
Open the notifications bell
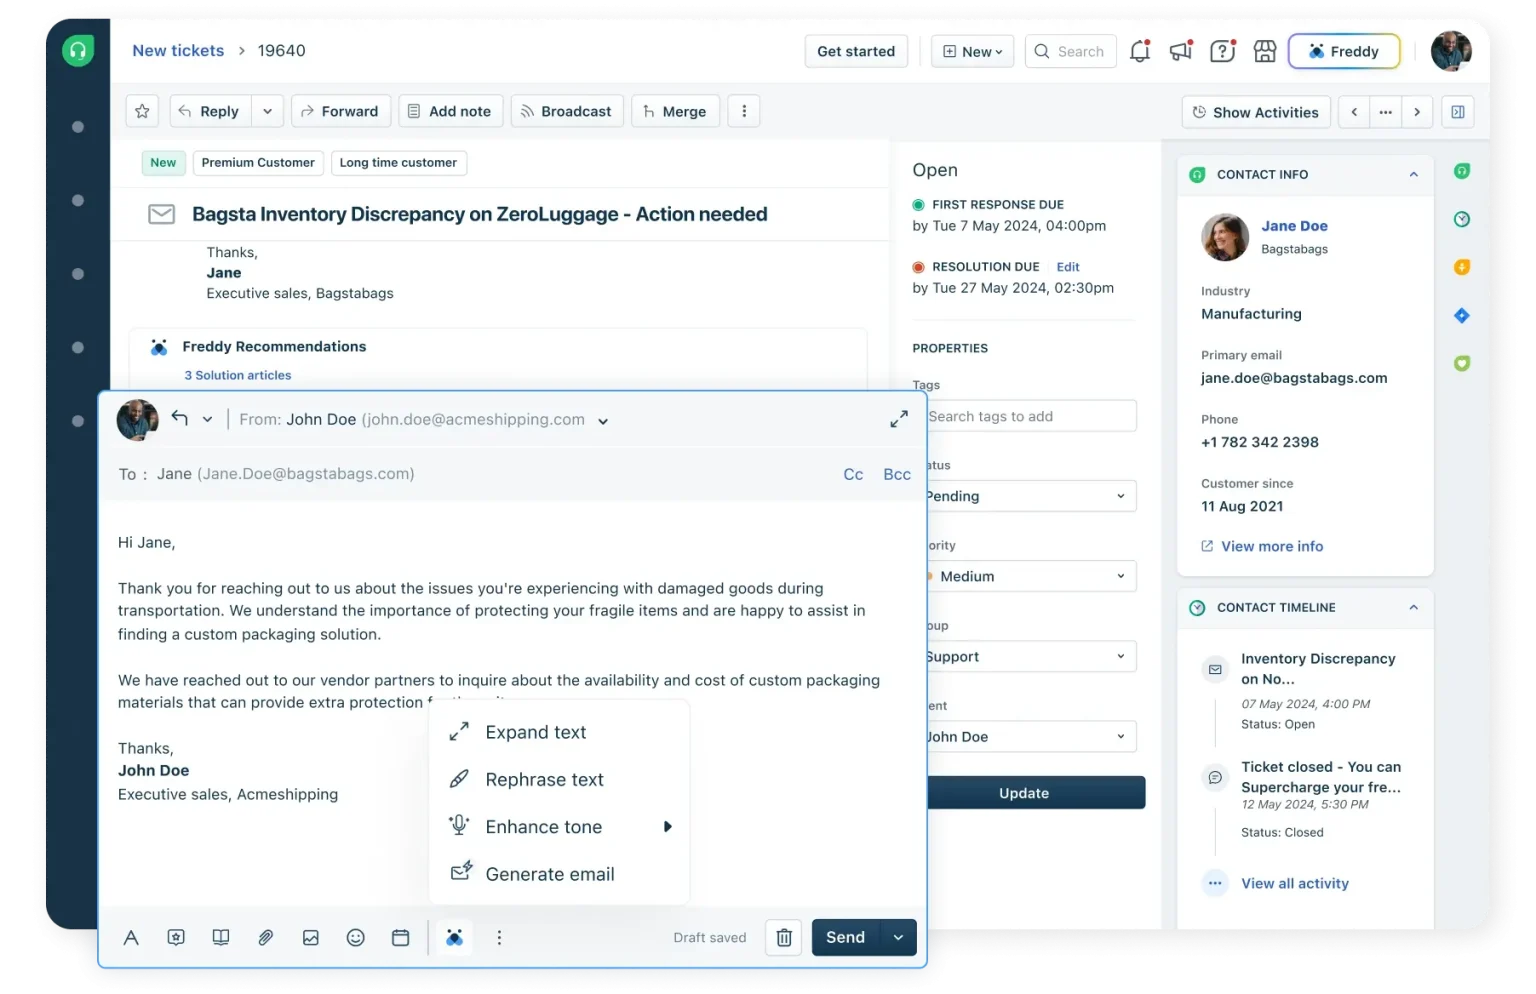point(1139,51)
